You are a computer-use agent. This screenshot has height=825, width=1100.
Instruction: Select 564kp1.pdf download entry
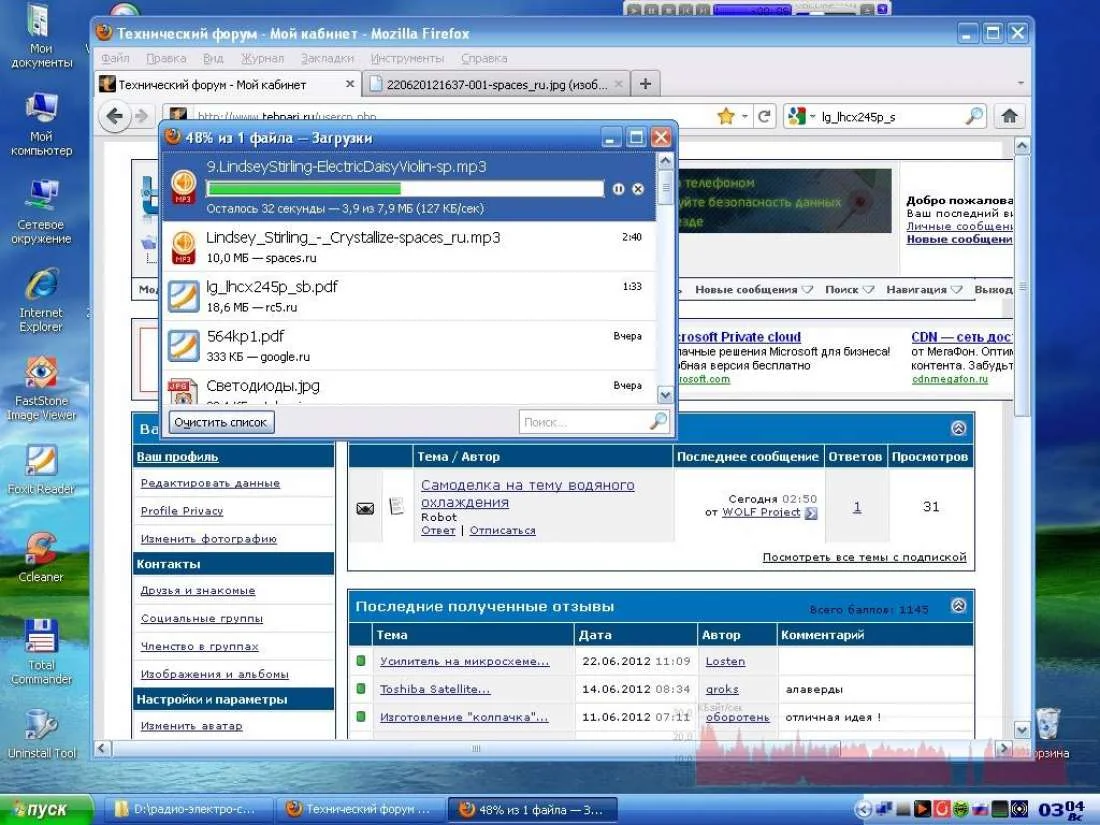point(409,346)
